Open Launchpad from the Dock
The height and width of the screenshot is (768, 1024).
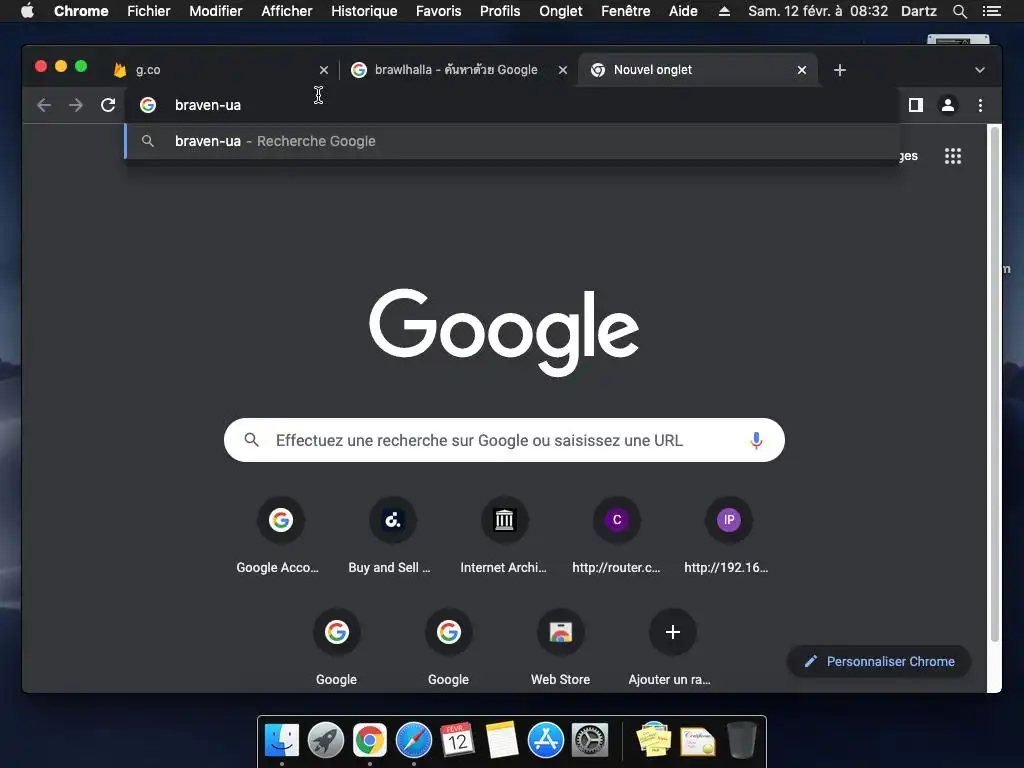(326, 741)
